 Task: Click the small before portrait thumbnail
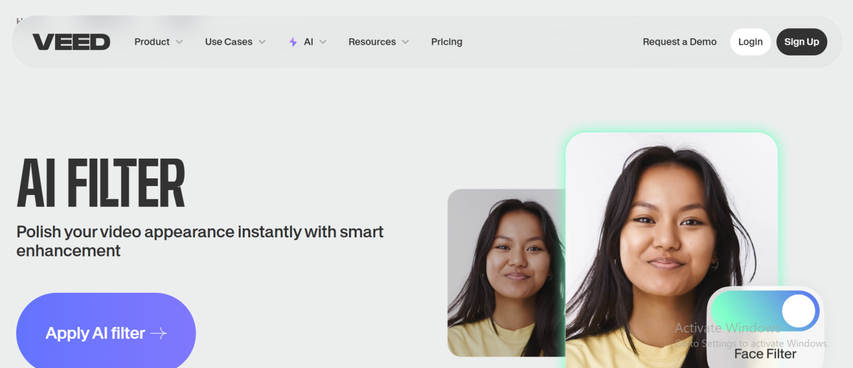click(506, 273)
